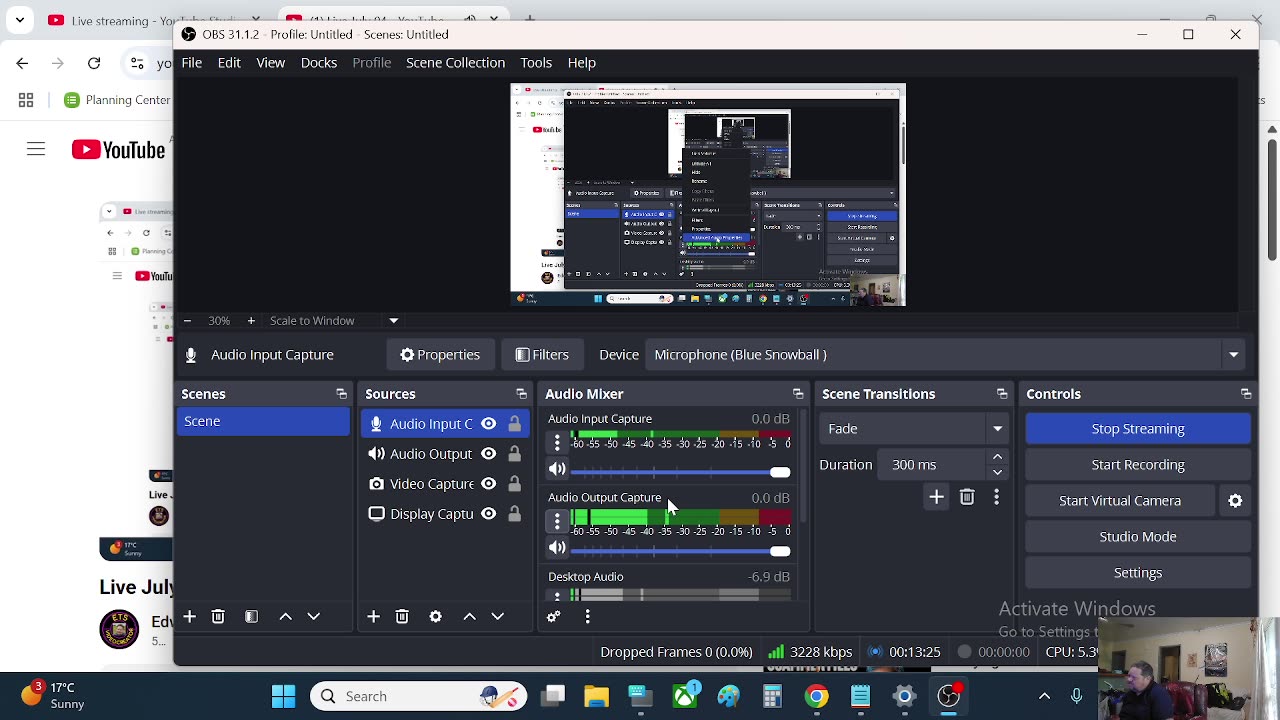Open Audio Mixer three-dot menu at bottom

point(587,617)
